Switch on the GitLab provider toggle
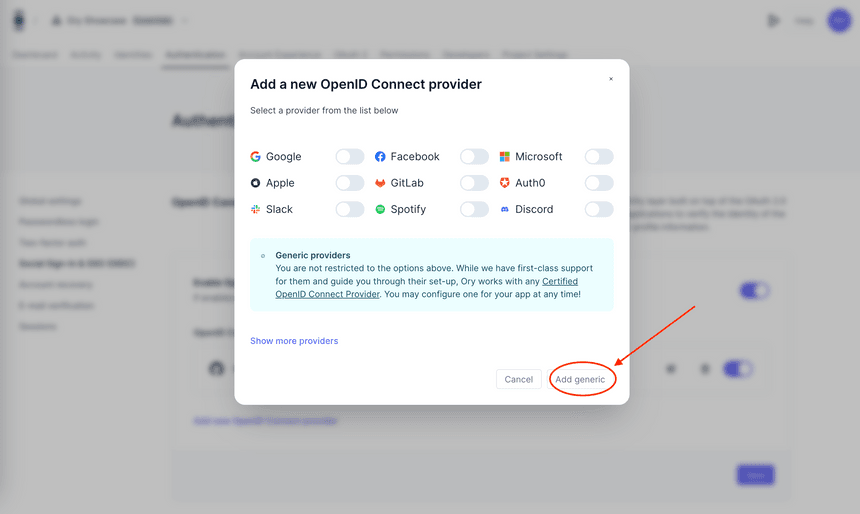This screenshot has width=860, height=514. click(474, 183)
